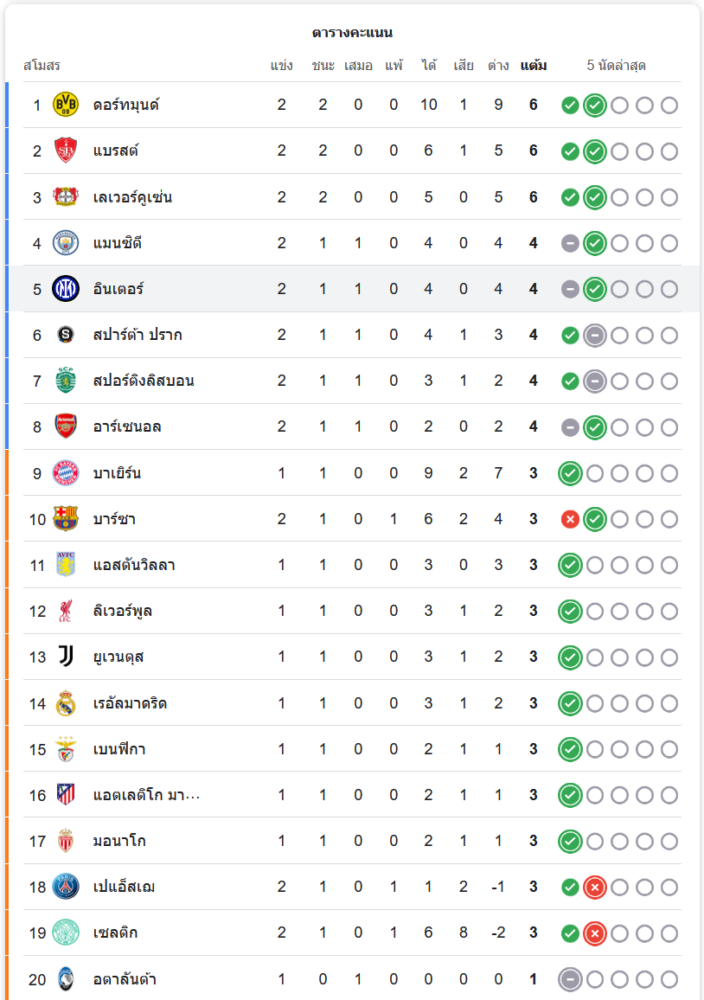Open the แอสตันวิลลา team link
This screenshot has width=704, height=1000.
pyautogui.click(x=134, y=565)
